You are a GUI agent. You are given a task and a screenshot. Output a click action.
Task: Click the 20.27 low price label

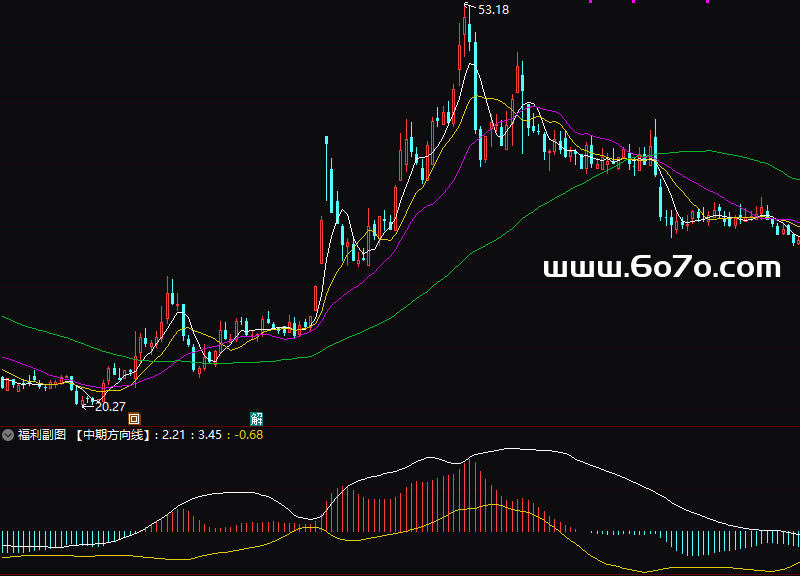click(x=110, y=407)
